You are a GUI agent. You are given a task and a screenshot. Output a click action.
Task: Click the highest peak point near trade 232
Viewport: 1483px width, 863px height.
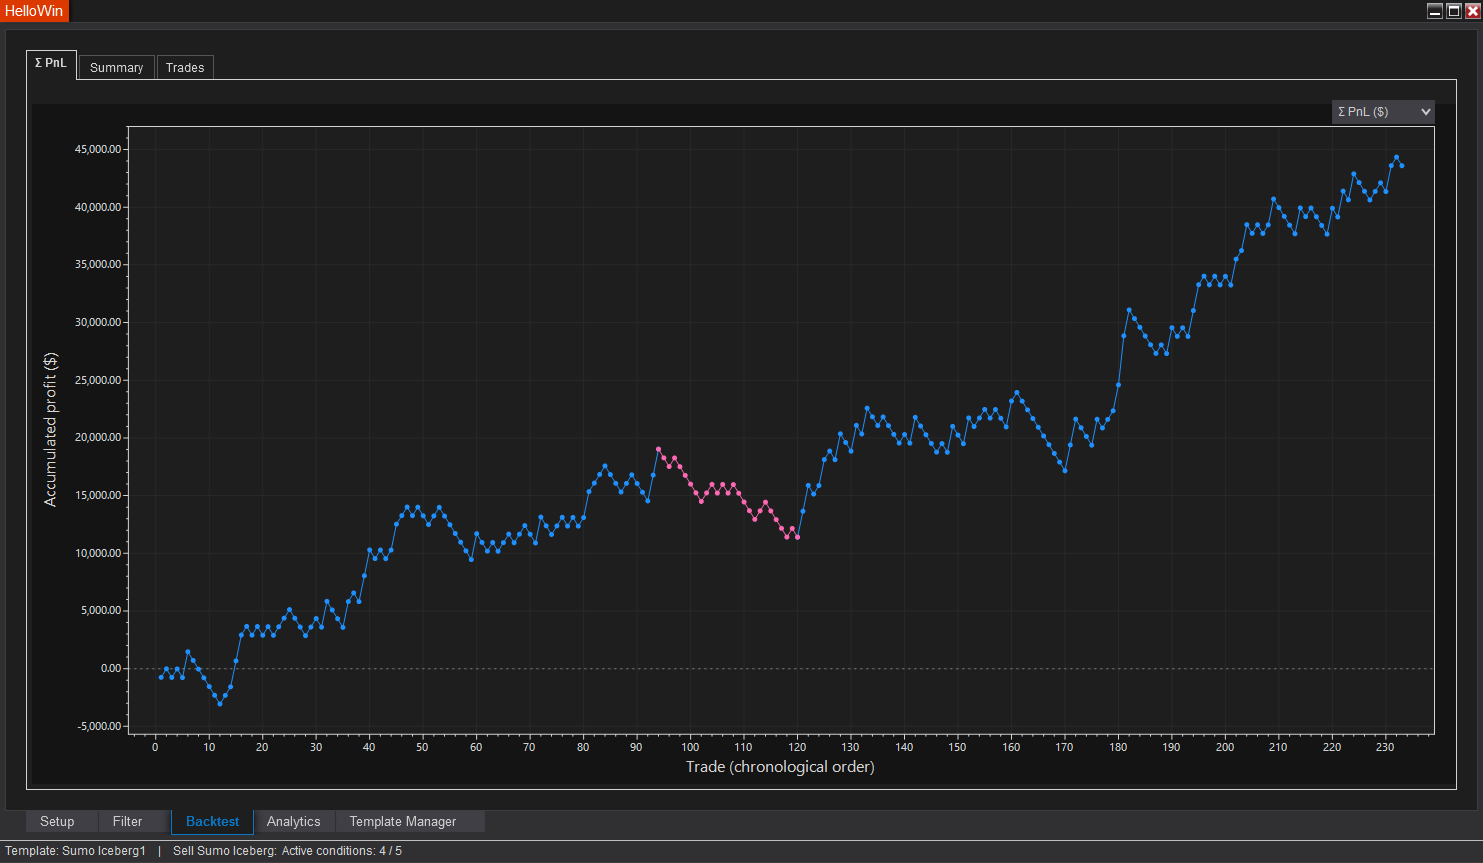(x=1396, y=157)
